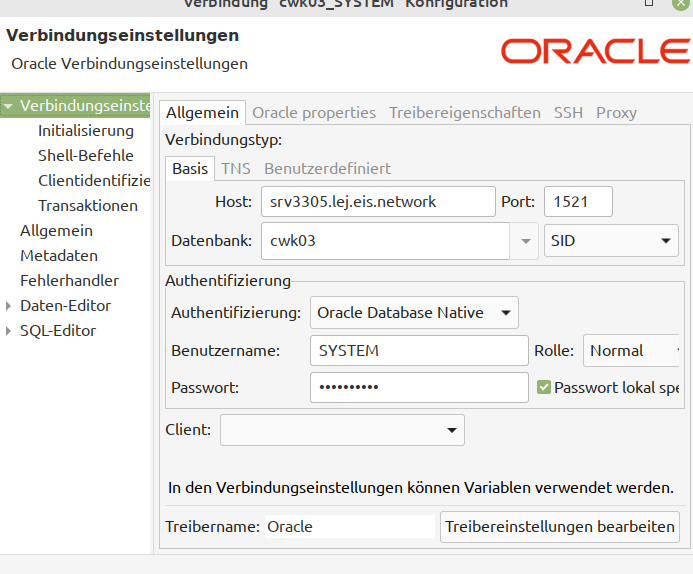Select Fehlerhandler in the sidebar tree
The width and height of the screenshot is (693, 574).
[69, 281]
